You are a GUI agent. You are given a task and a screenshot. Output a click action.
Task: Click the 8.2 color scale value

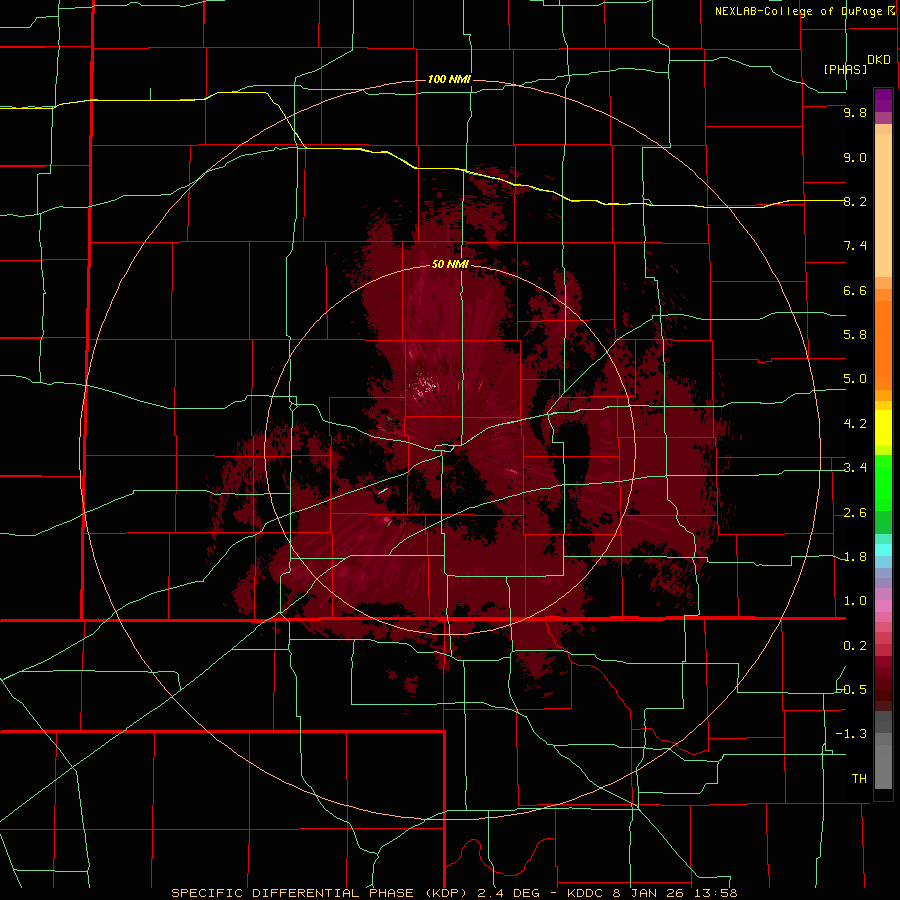[x=855, y=201]
